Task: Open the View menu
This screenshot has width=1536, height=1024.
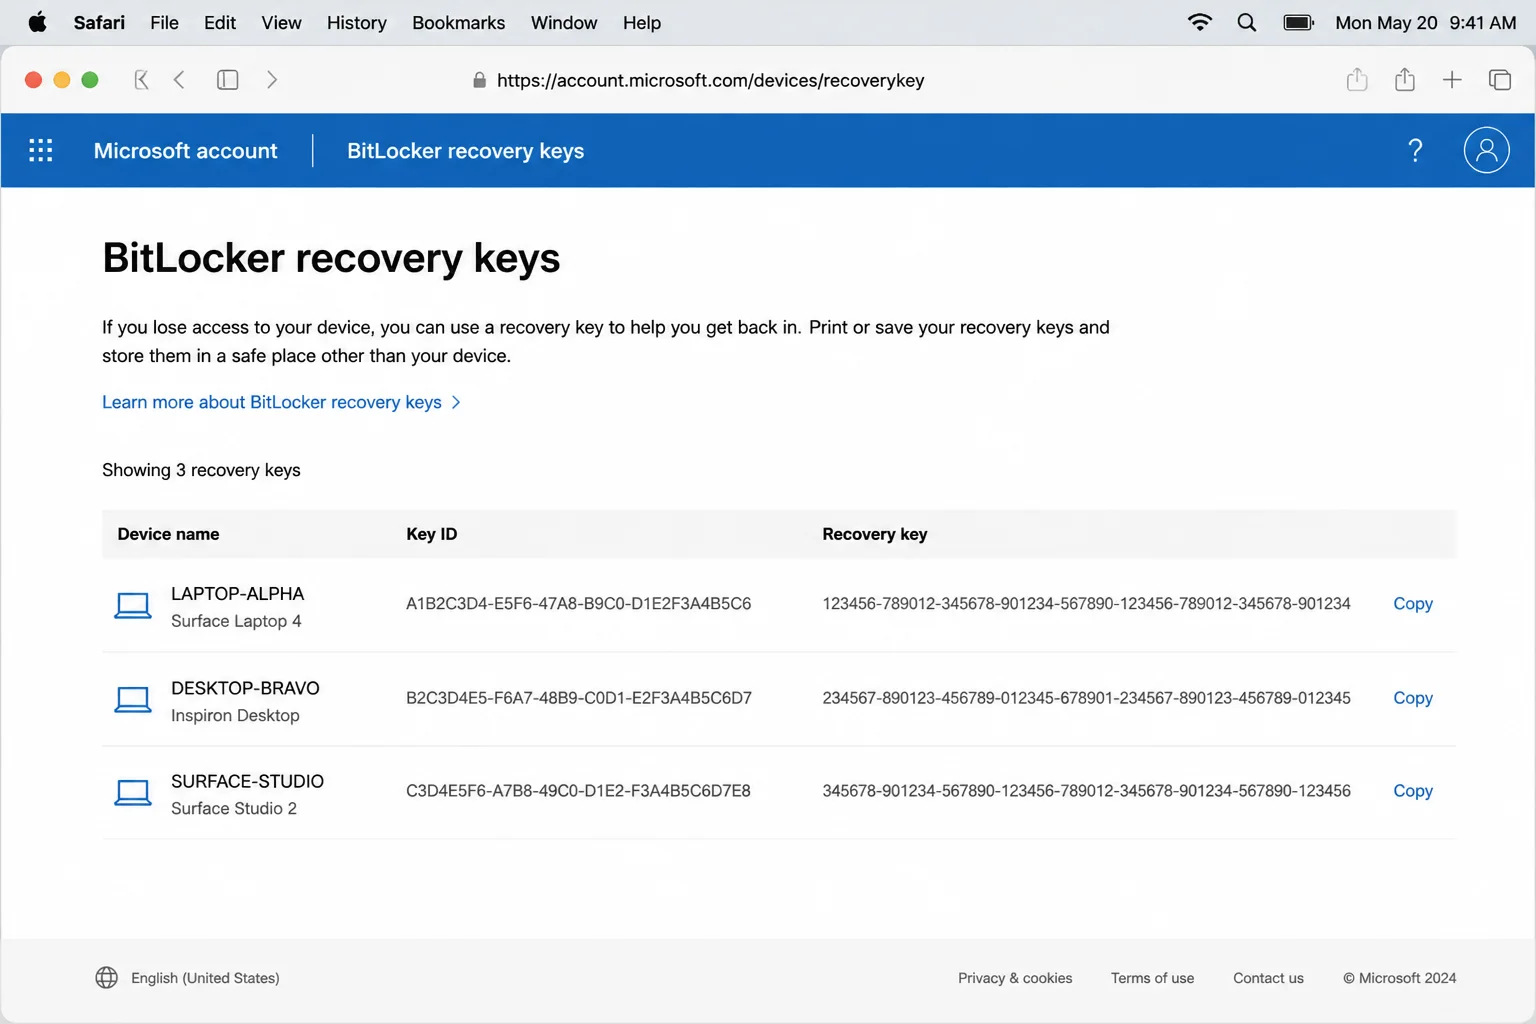Action: [x=281, y=22]
